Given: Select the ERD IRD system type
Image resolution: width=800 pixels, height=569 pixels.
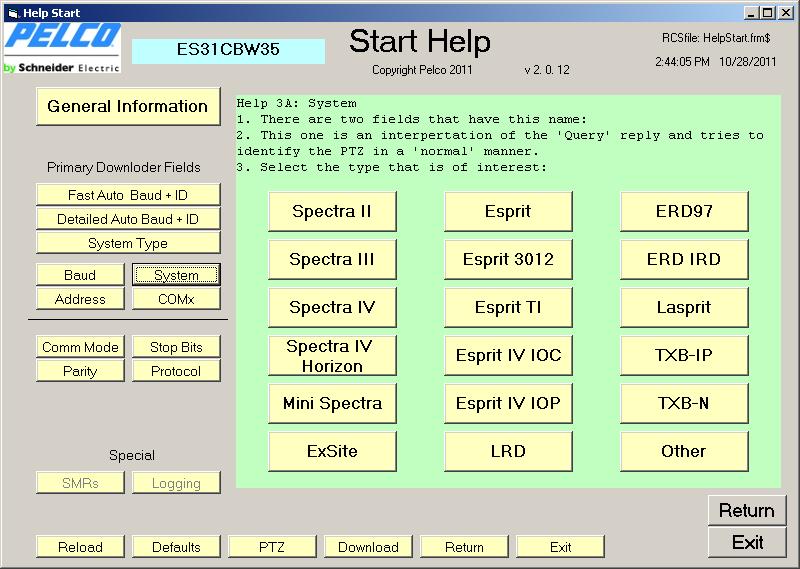Looking at the screenshot, I should tap(684, 259).
